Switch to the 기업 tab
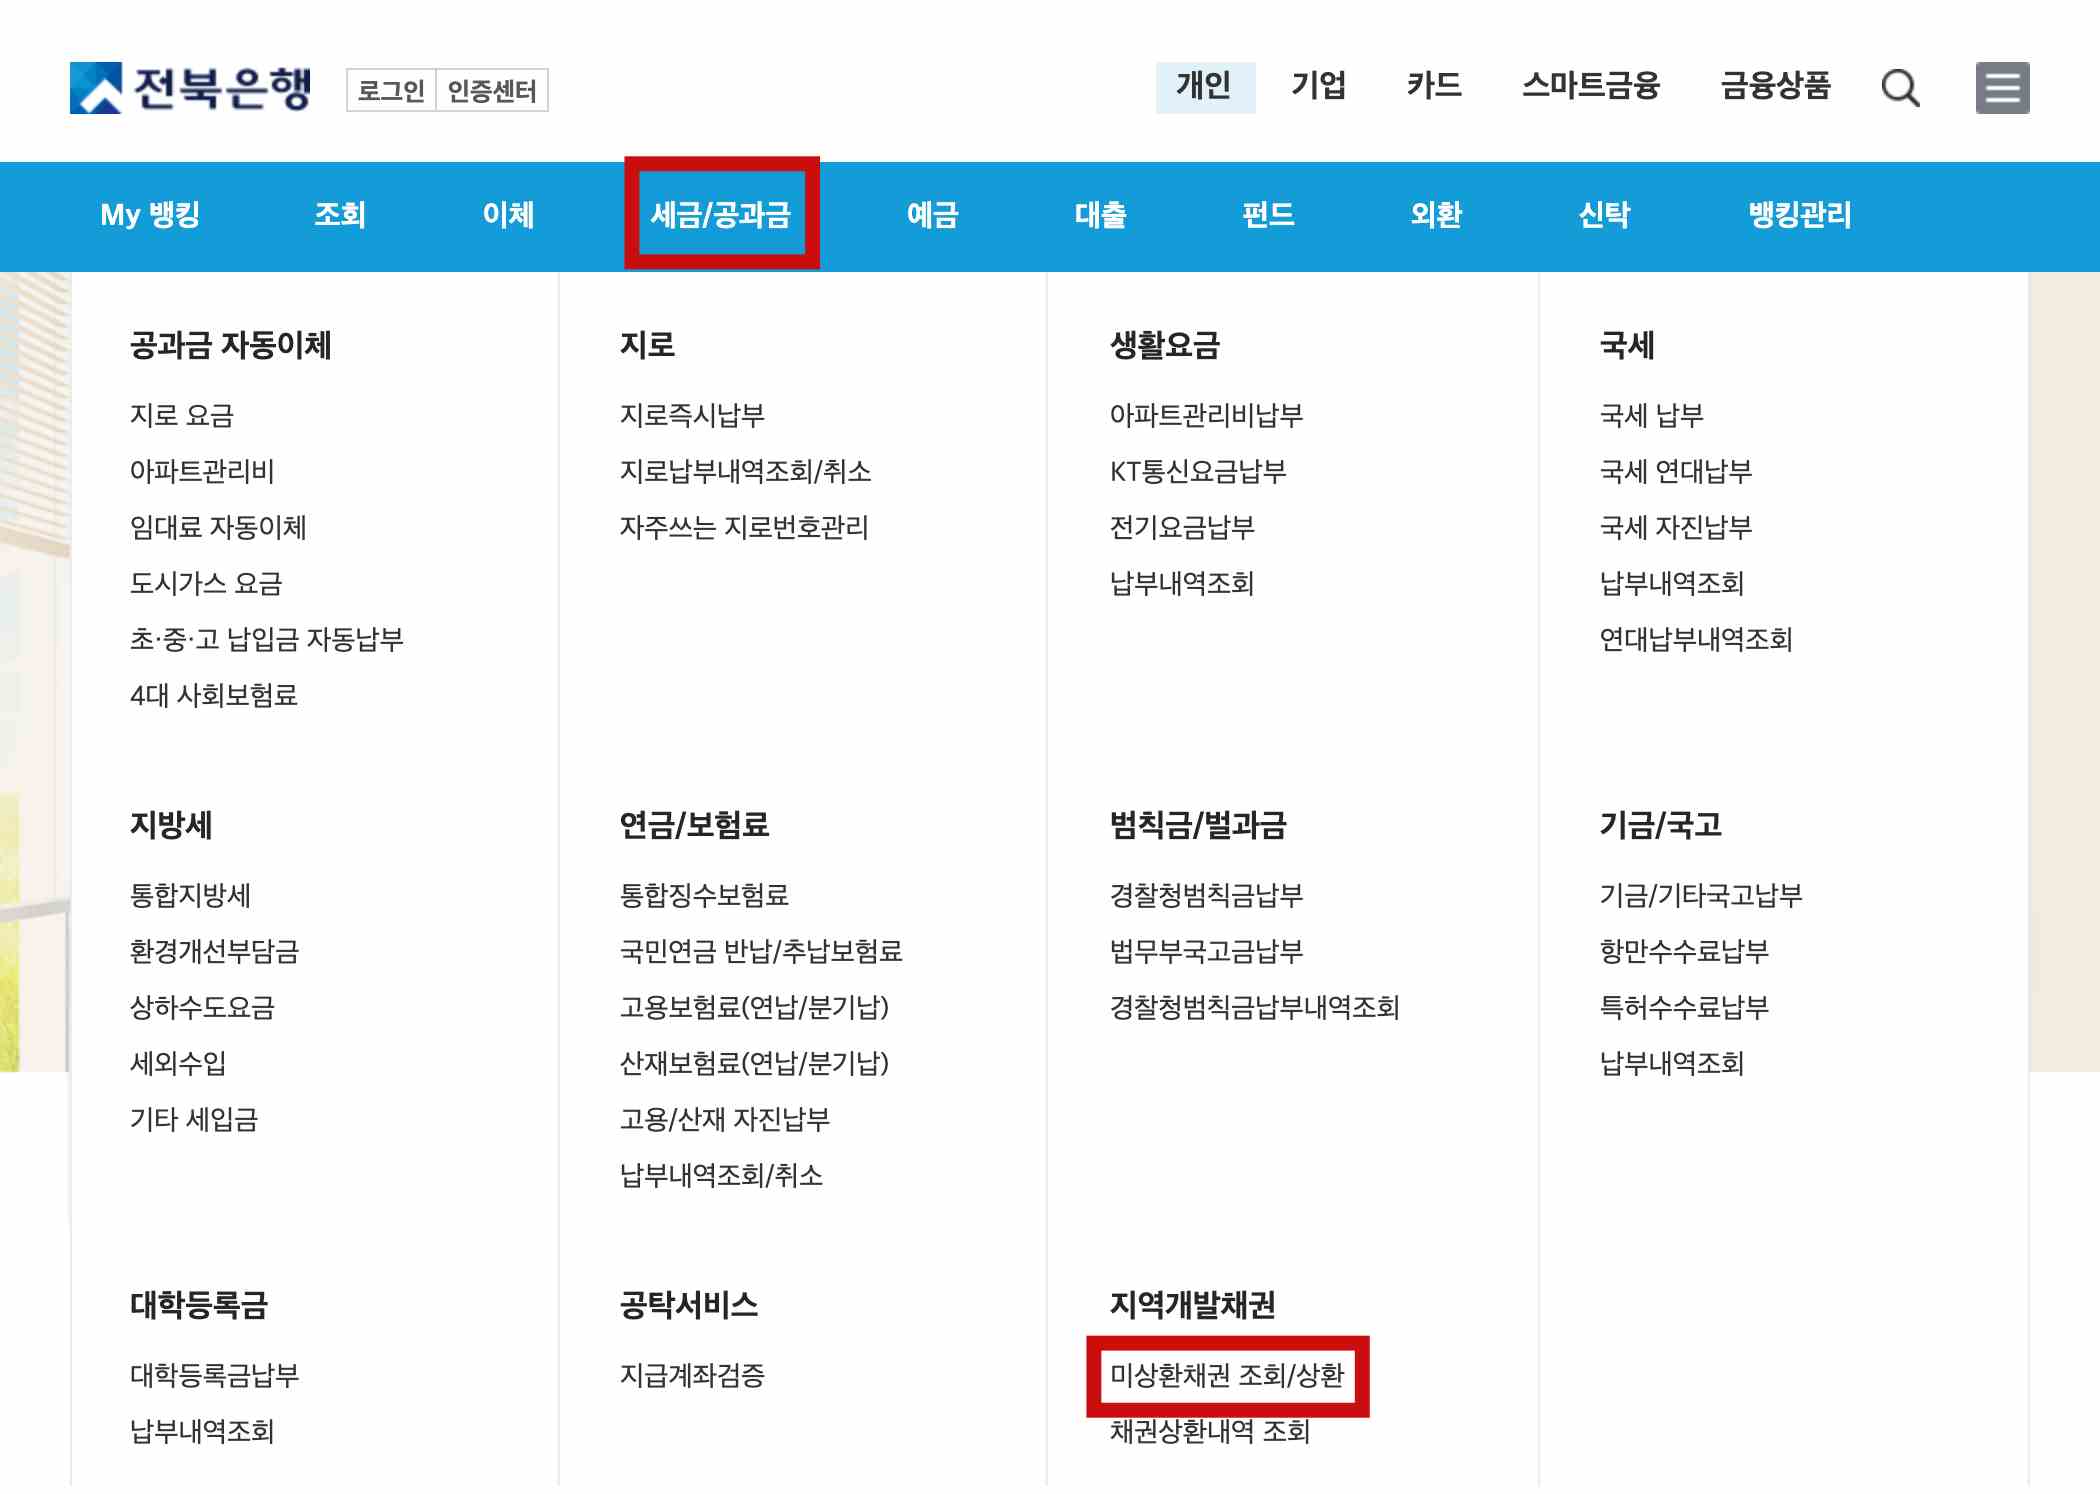Screen dimensions: 2100x1494 pos(1320,88)
